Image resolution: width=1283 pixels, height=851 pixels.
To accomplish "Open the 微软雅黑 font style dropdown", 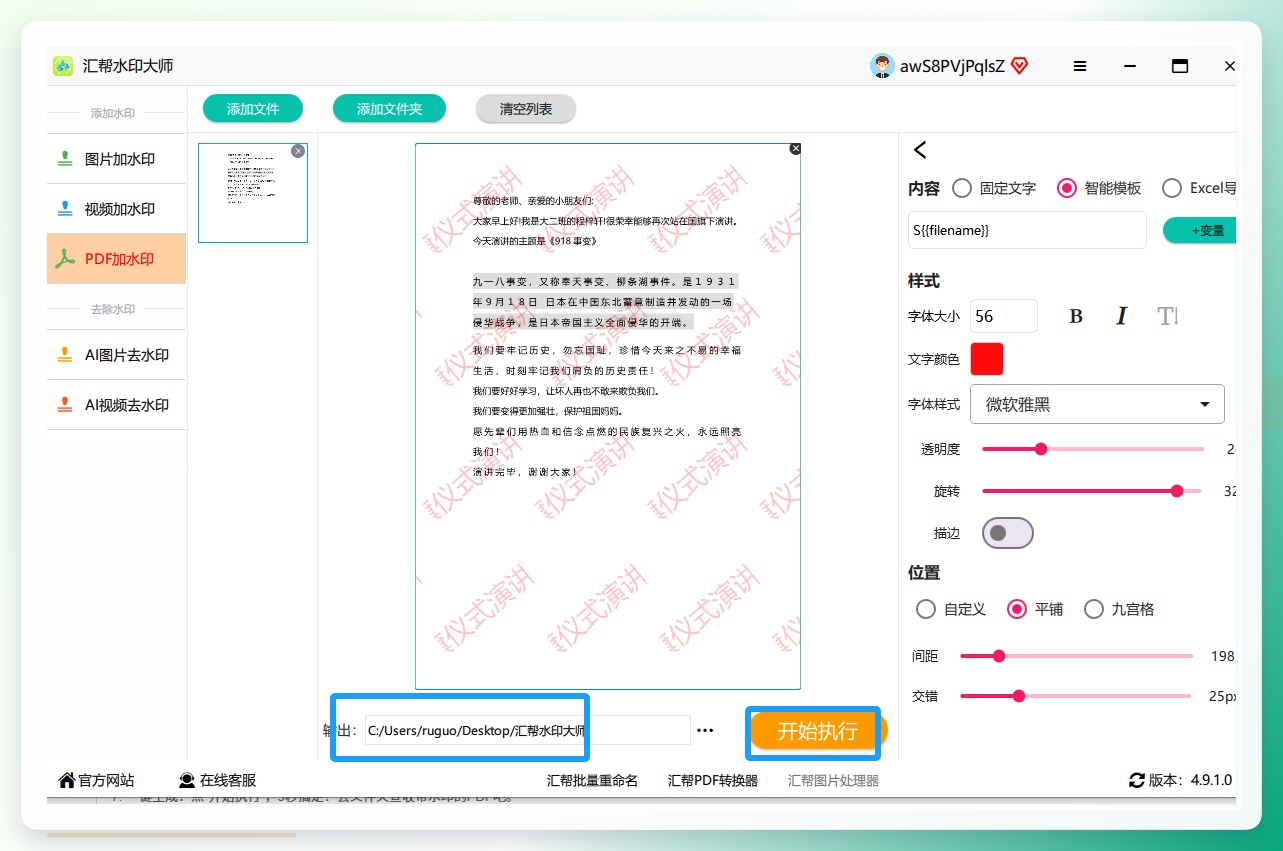I will [1097, 404].
